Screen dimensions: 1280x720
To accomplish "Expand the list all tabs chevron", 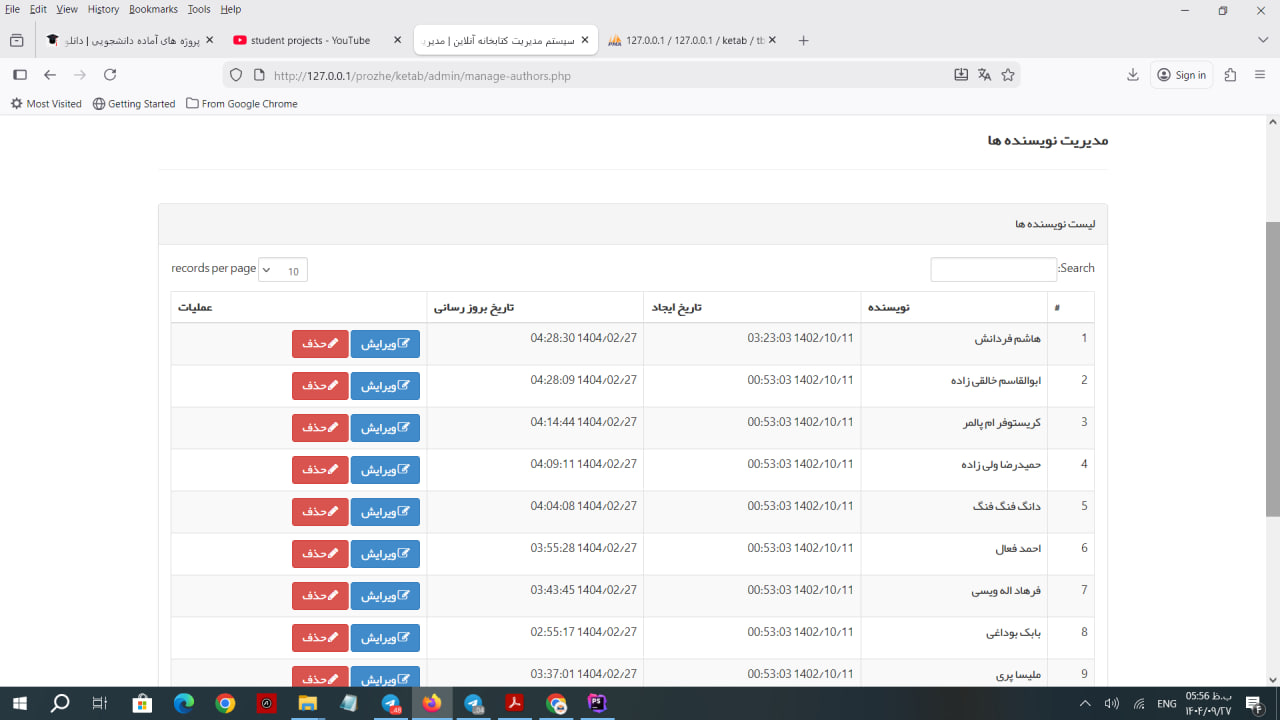I will coord(1263,40).
